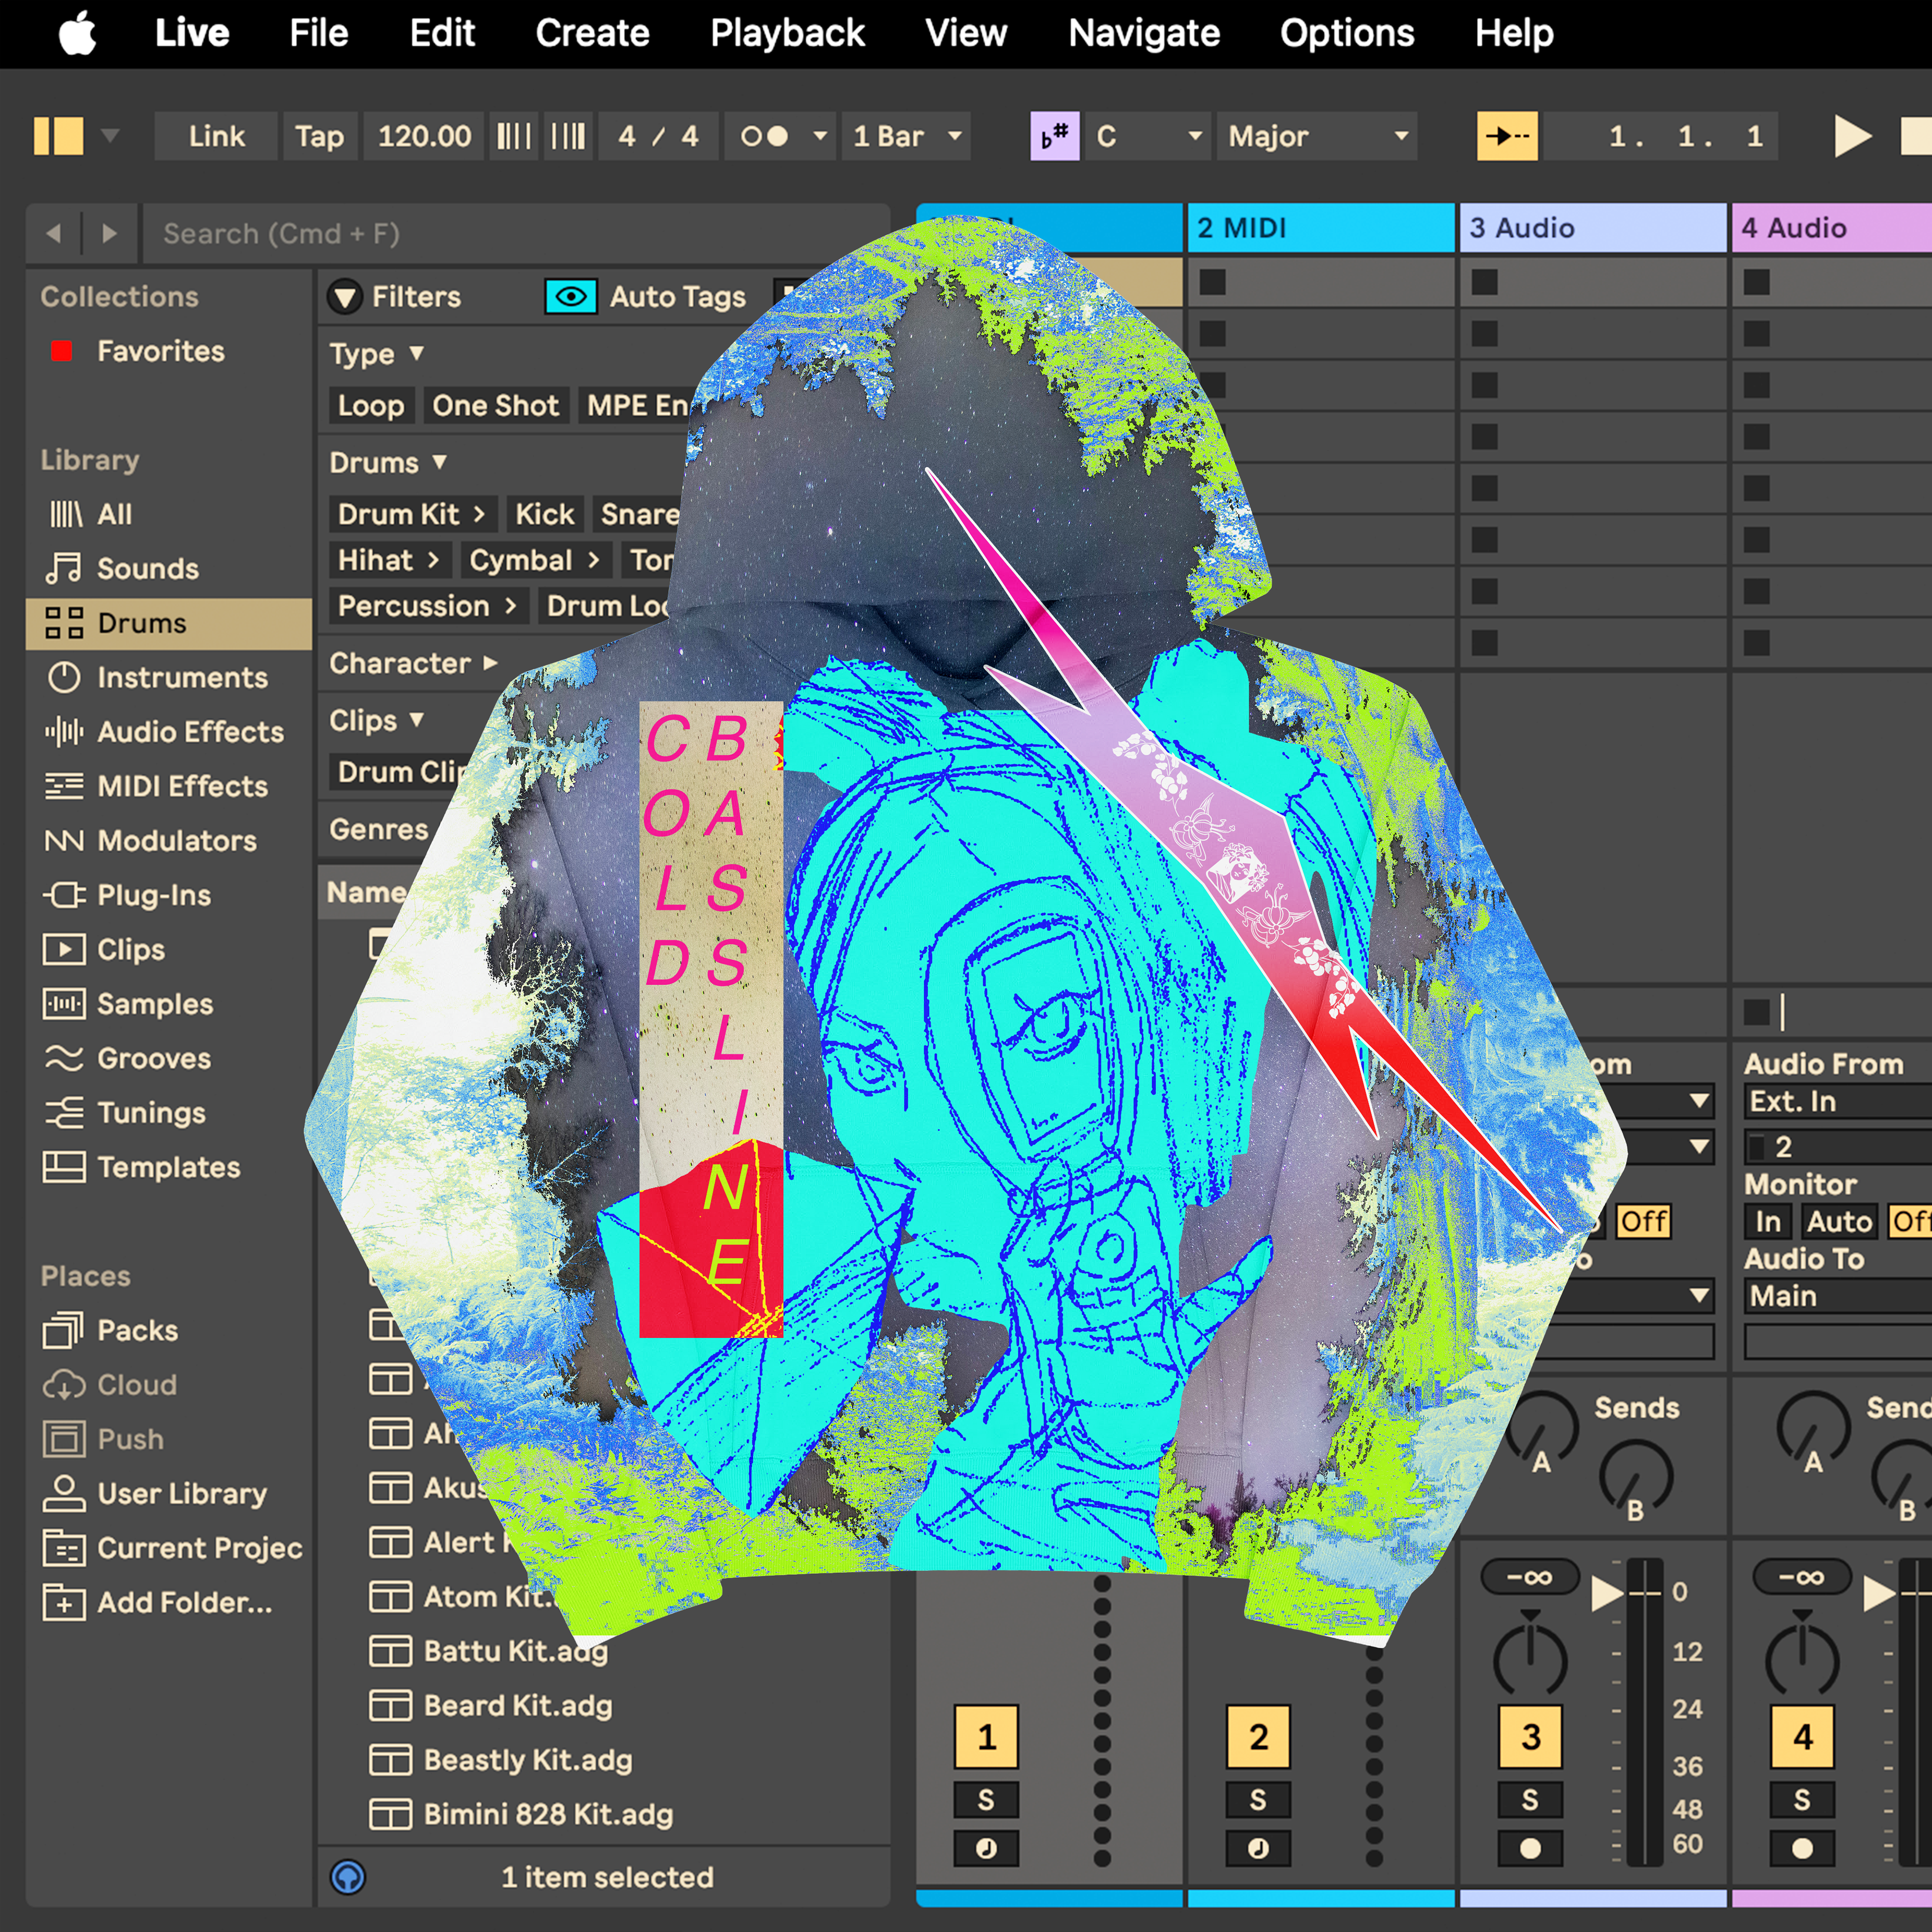The height and width of the screenshot is (1932, 1932).
Task: Open the Playback menu
Action: pos(787,33)
